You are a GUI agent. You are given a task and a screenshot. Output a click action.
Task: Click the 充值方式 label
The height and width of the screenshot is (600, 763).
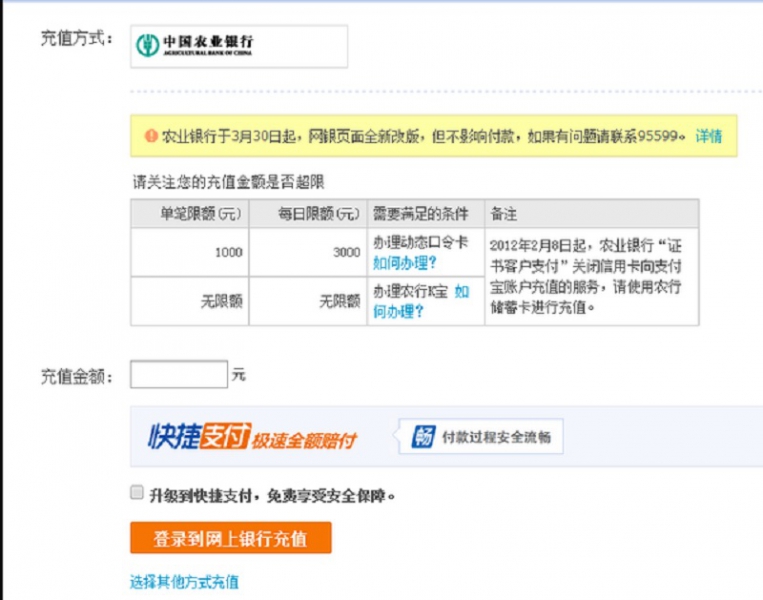point(76,38)
